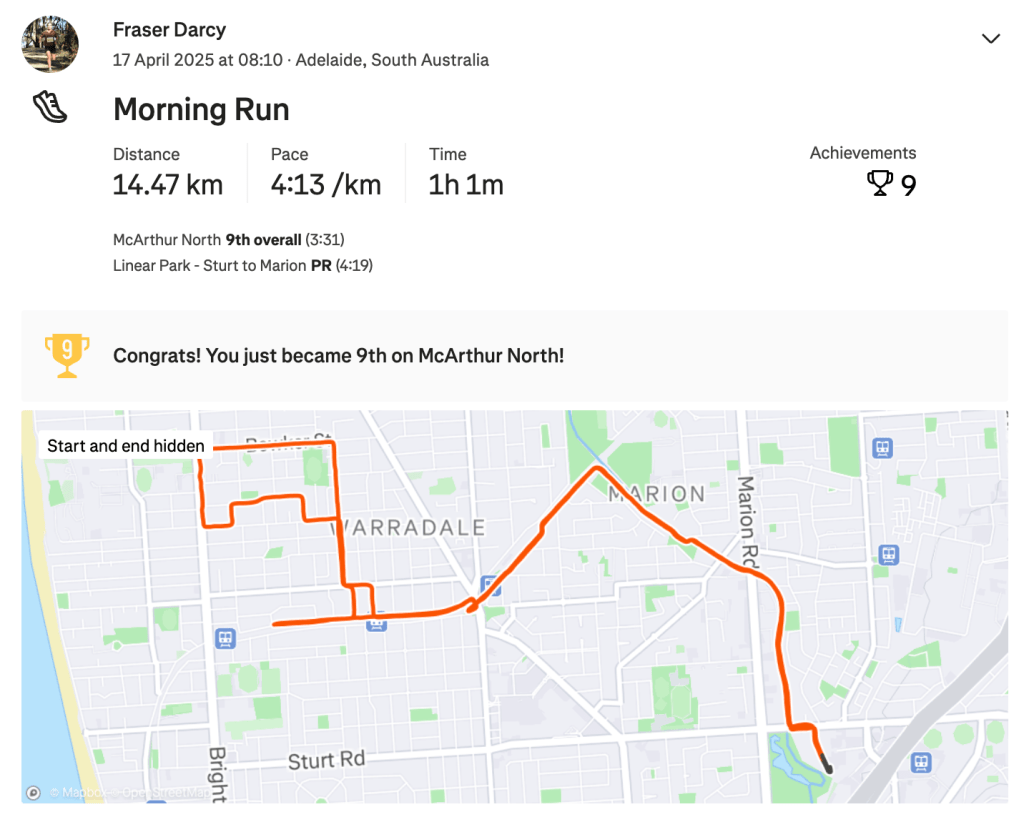Click the Achievements trophy icon
Screen dimensions: 1024x822
point(880,184)
